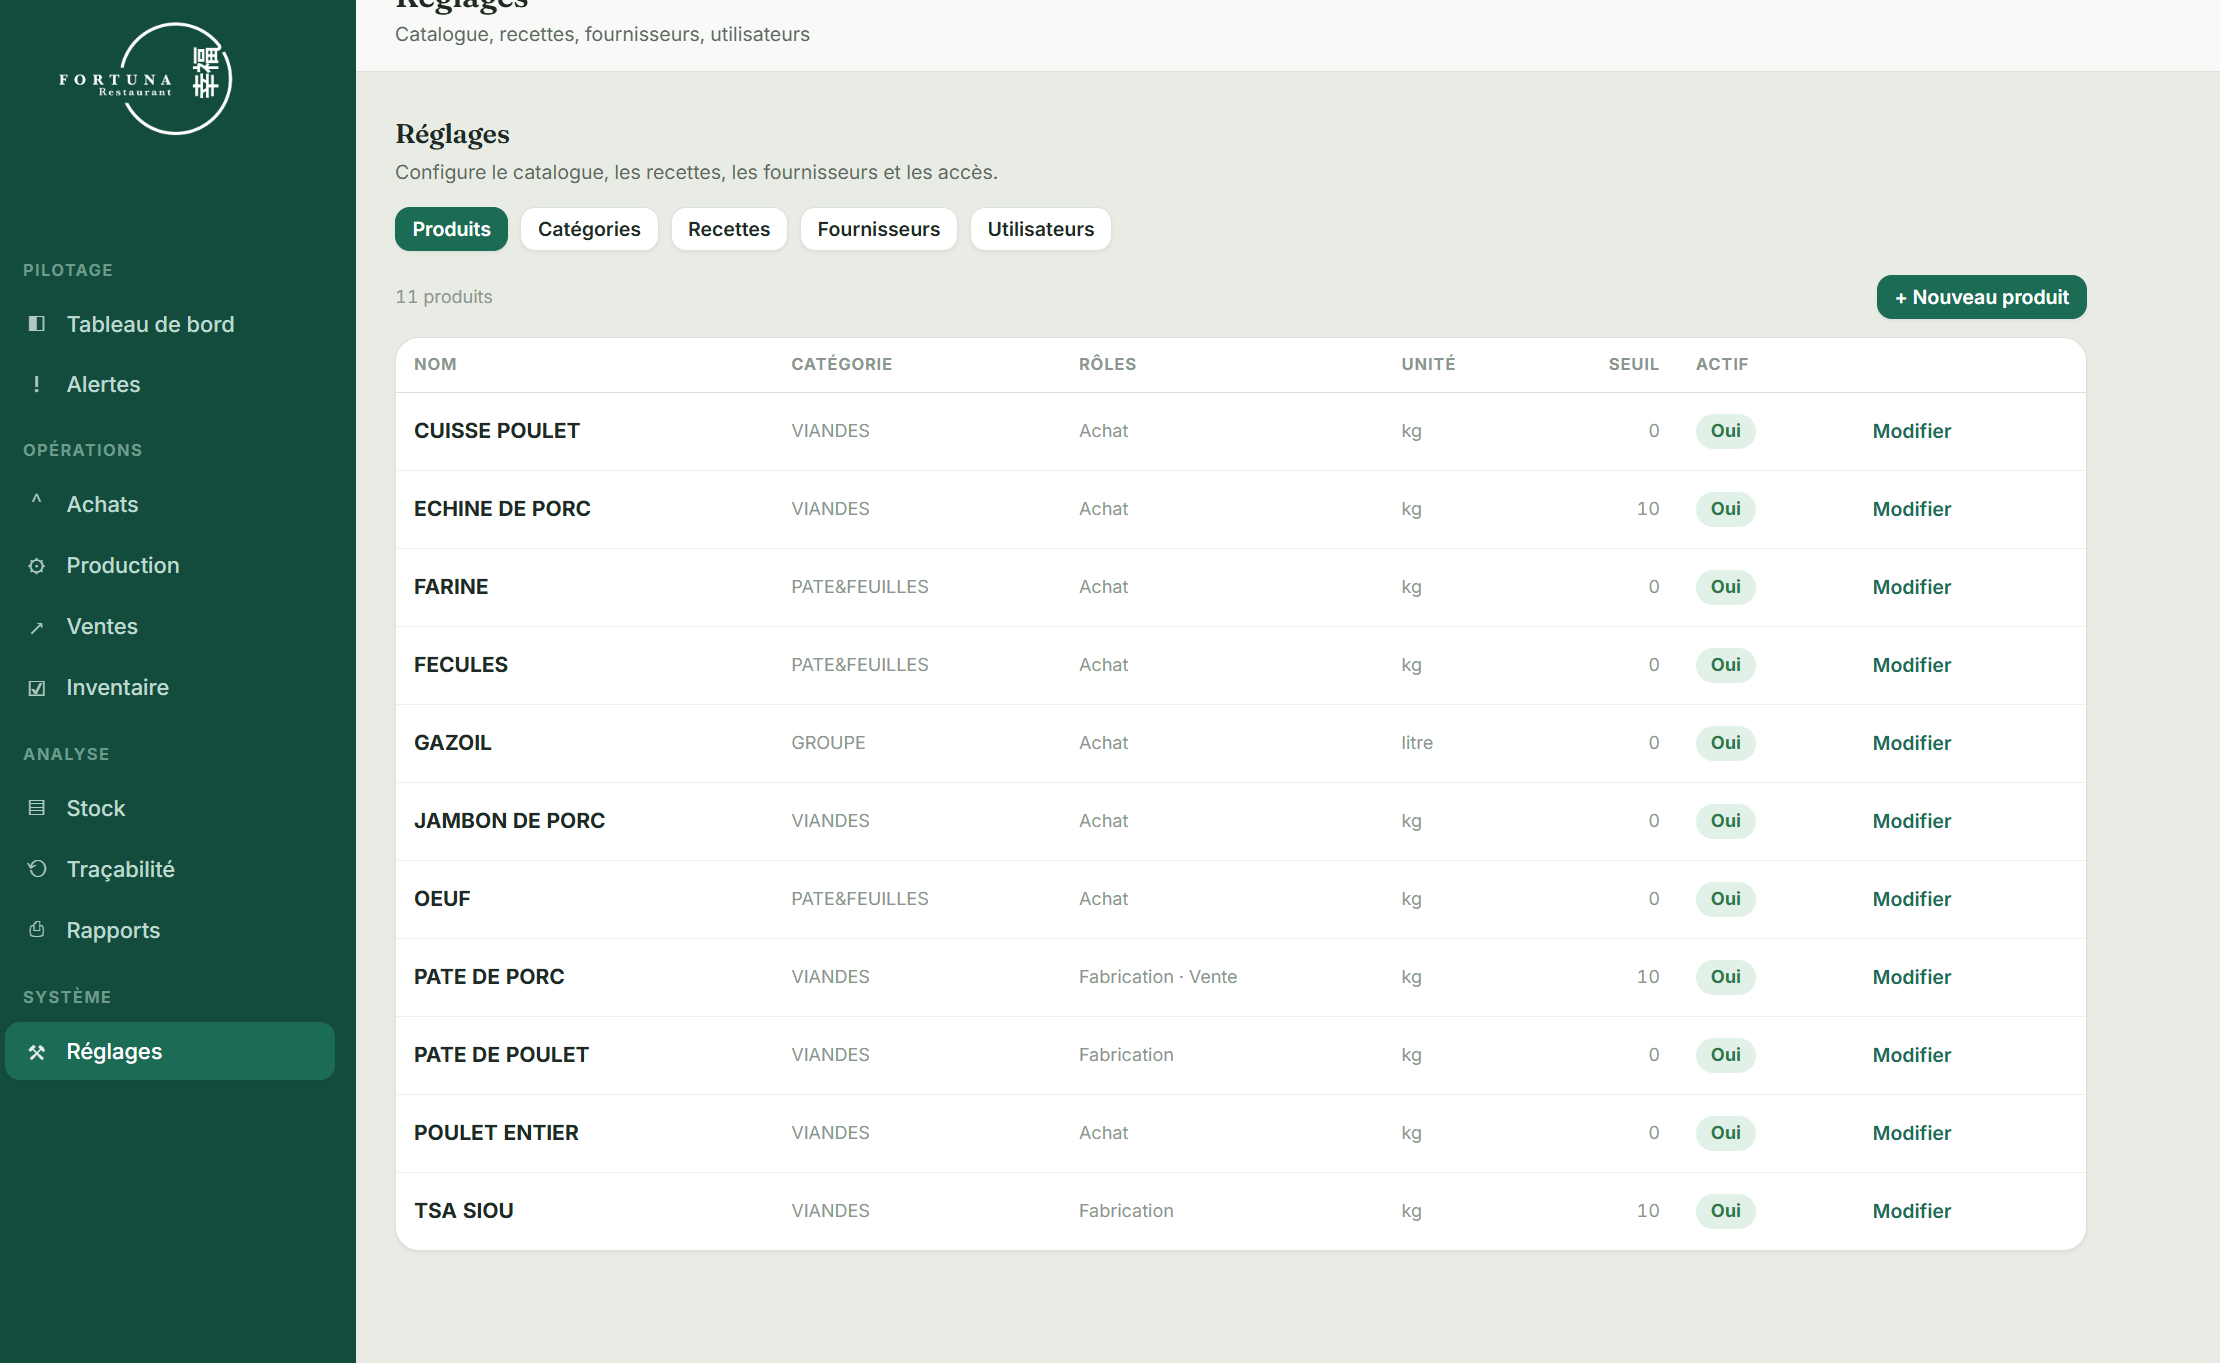Click the RÔLES column header
The width and height of the screenshot is (2220, 1363).
[1107, 364]
